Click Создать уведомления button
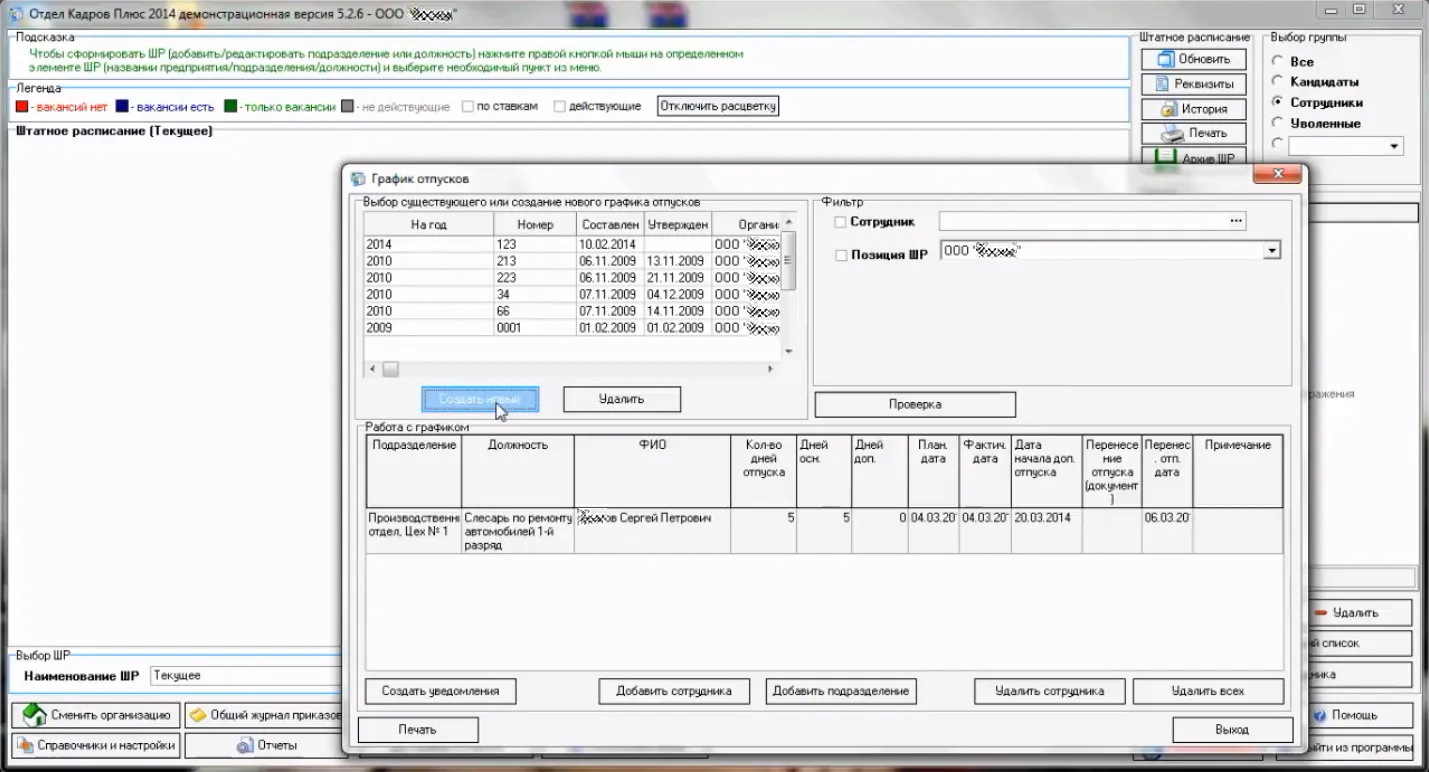1429x772 pixels. click(440, 691)
